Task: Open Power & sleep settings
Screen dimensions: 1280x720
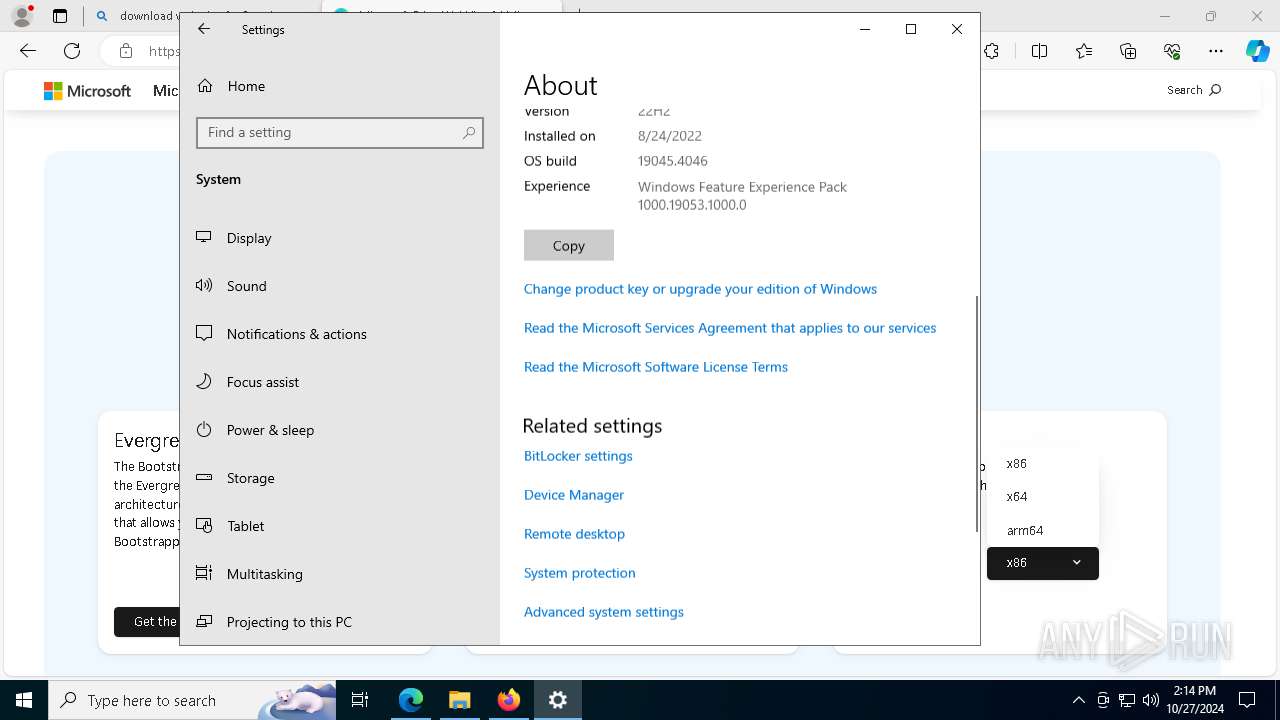Action: click(340, 430)
